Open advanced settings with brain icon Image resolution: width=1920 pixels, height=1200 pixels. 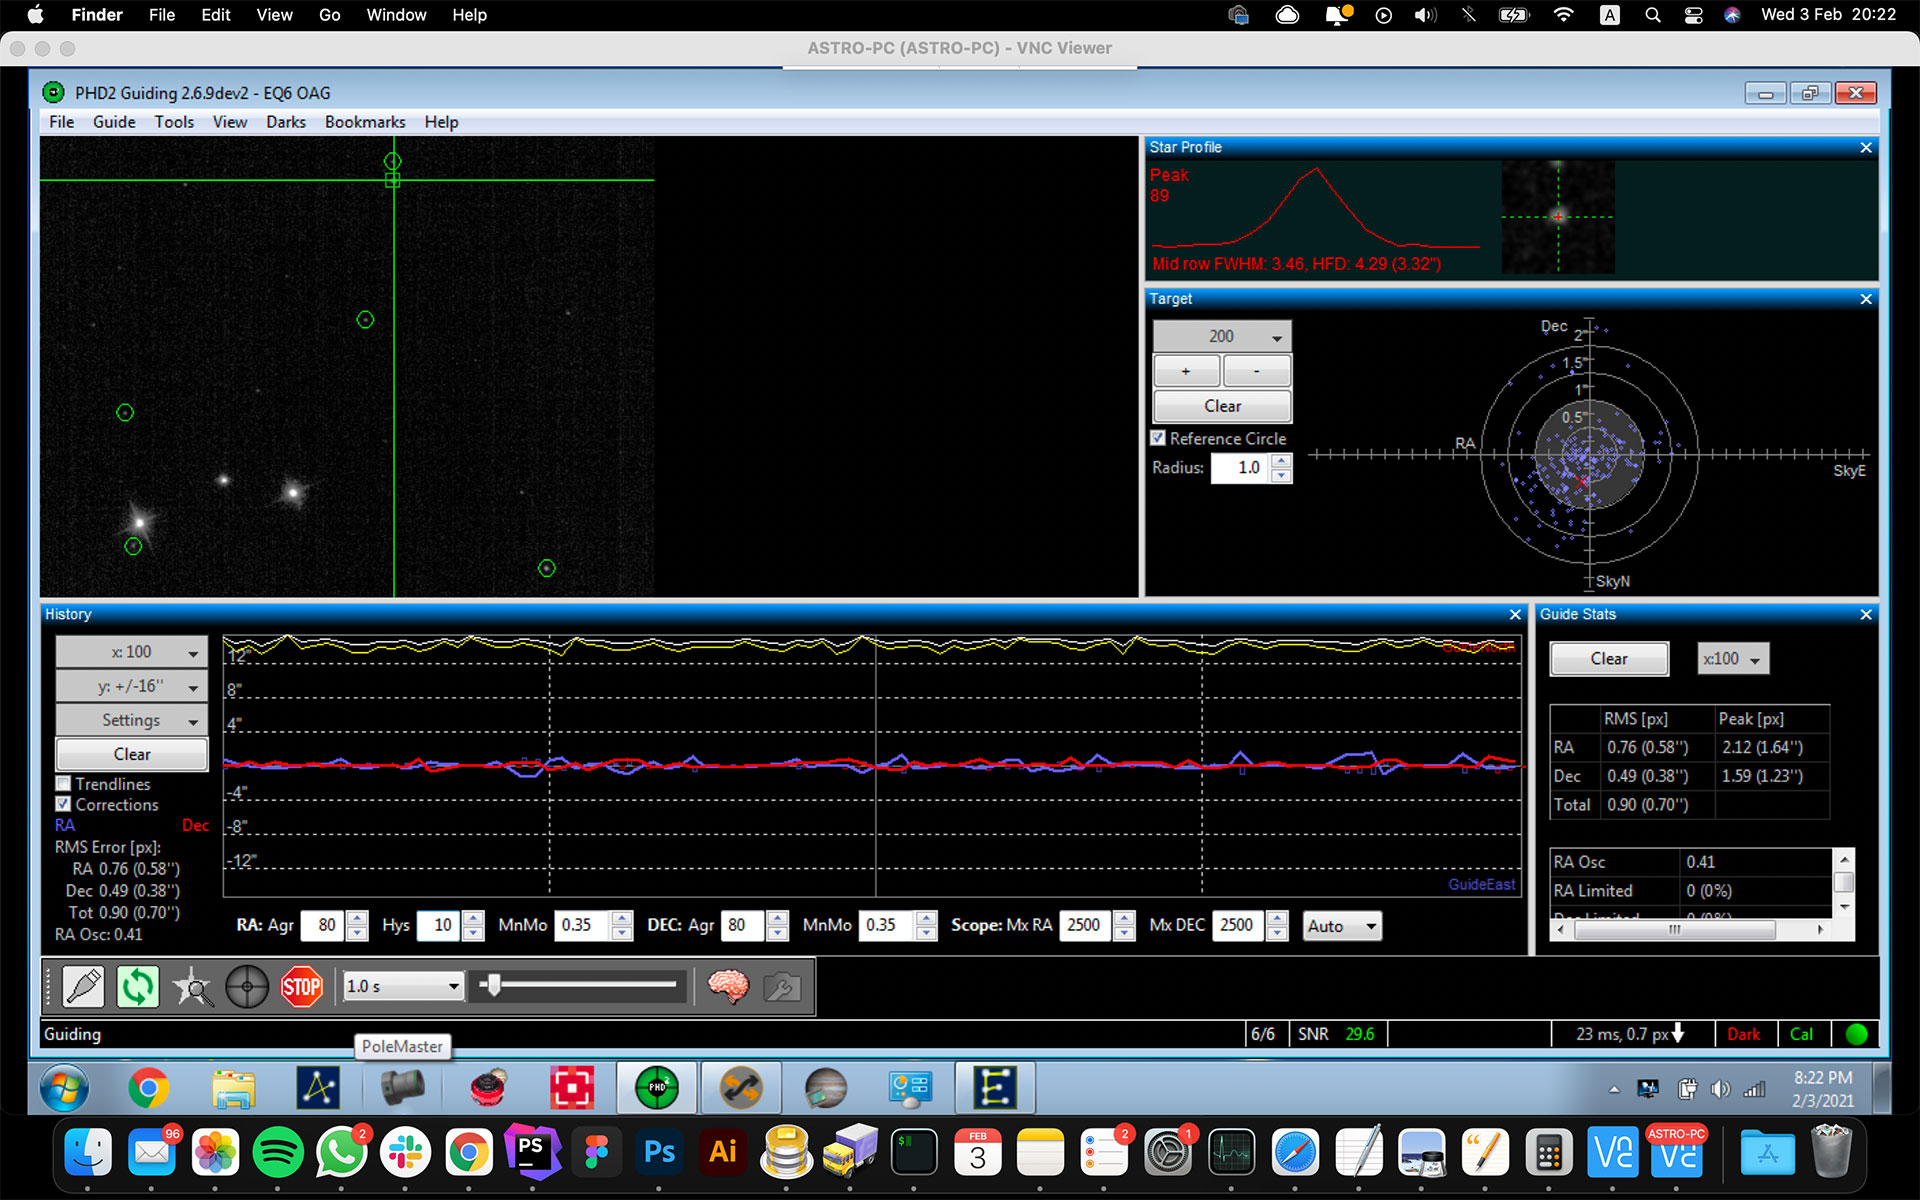pos(728,987)
